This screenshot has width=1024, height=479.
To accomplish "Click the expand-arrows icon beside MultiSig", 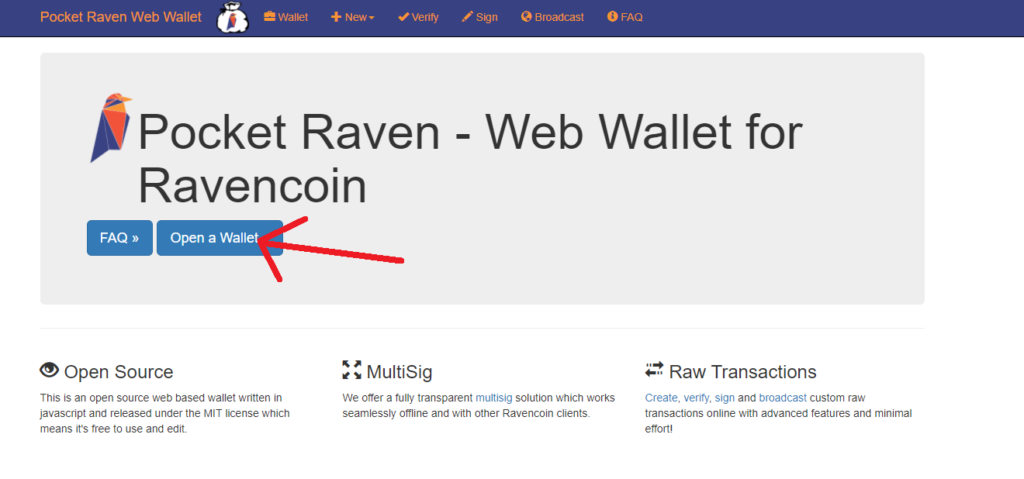I will point(352,370).
